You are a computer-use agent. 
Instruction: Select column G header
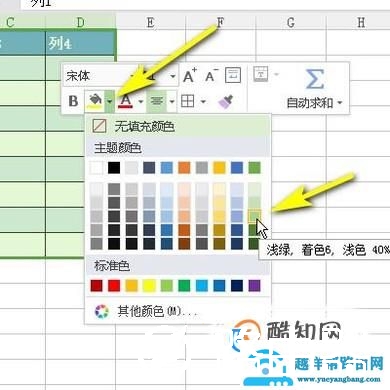pyautogui.click(x=291, y=22)
